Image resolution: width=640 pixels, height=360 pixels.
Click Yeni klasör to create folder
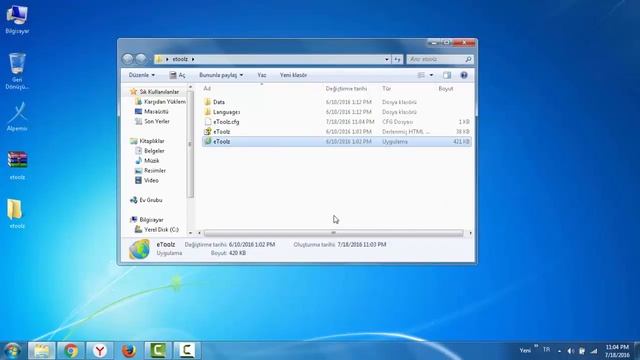coord(293,75)
